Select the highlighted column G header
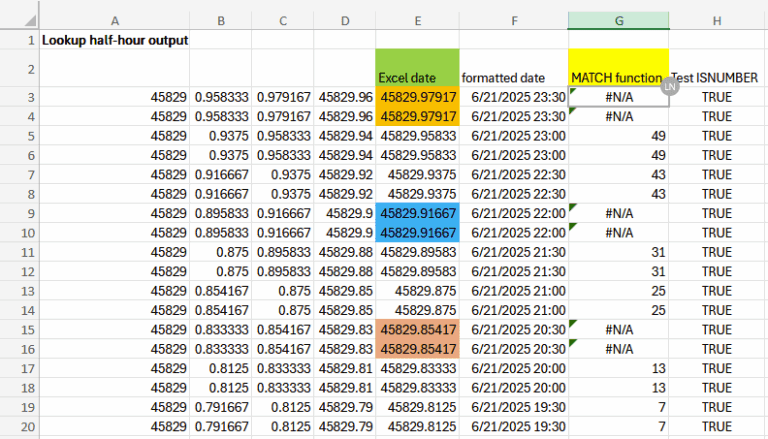This screenshot has width=768, height=439. coord(619,21)
